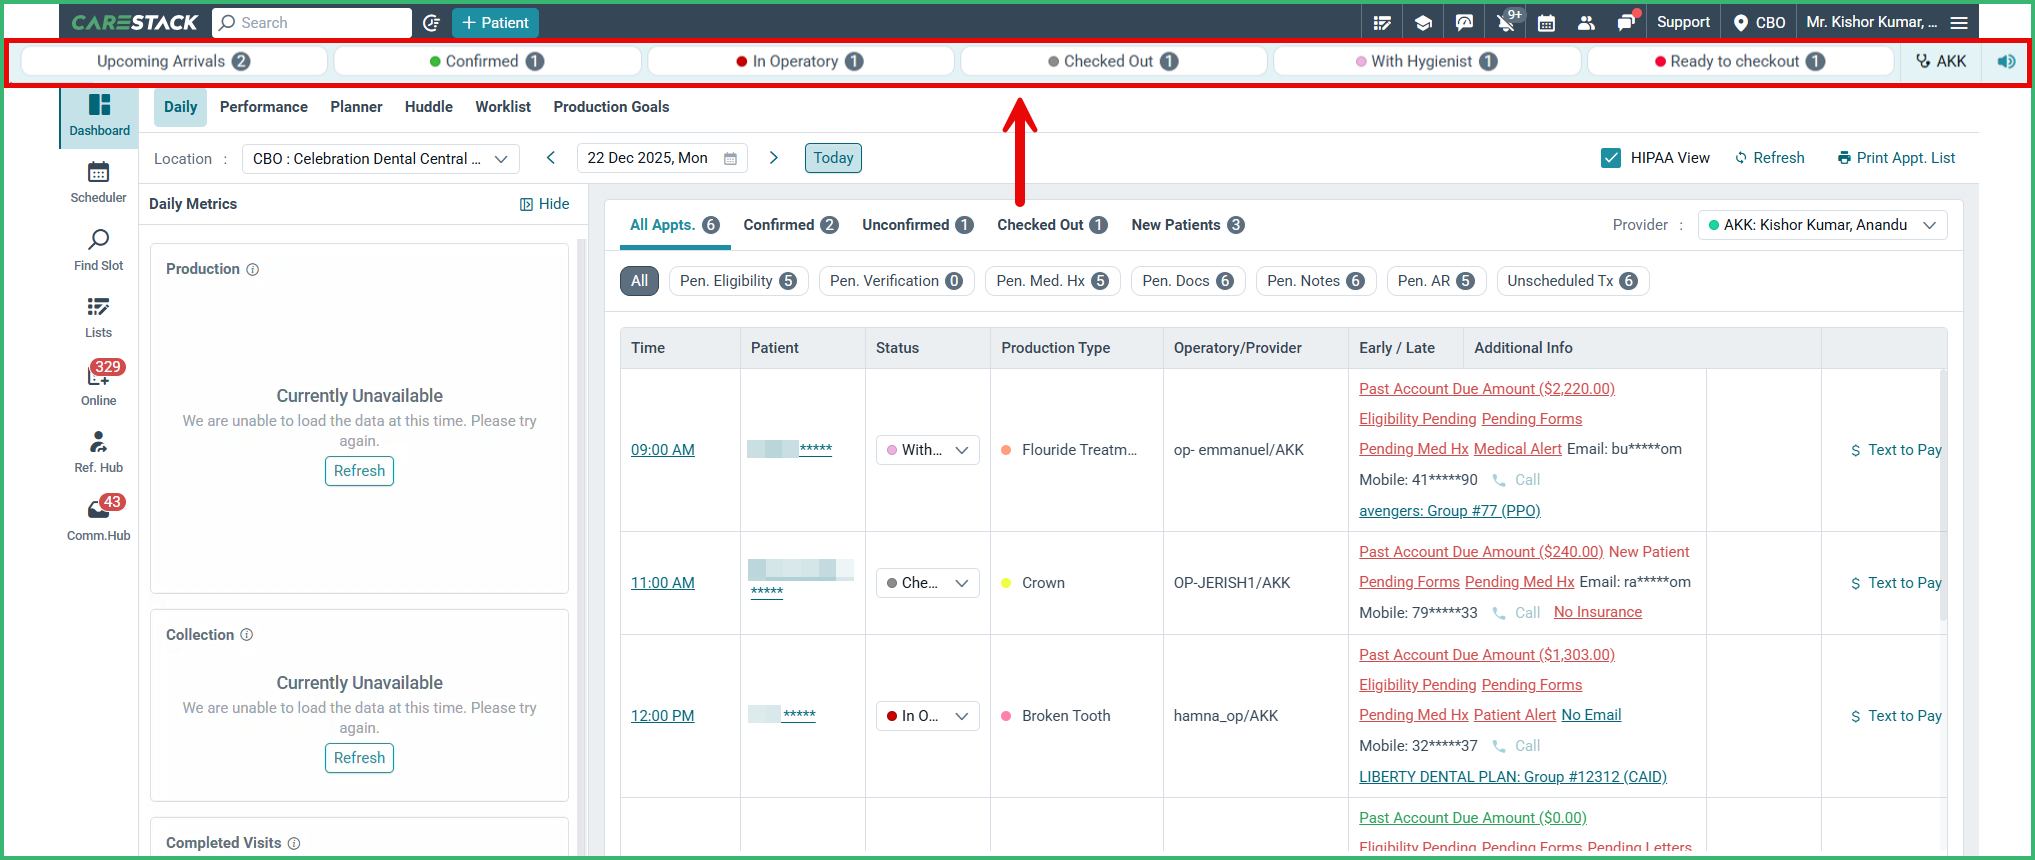Click Refresh in the Collection card
Screen dimensions: 2035x860
point(359,758)
